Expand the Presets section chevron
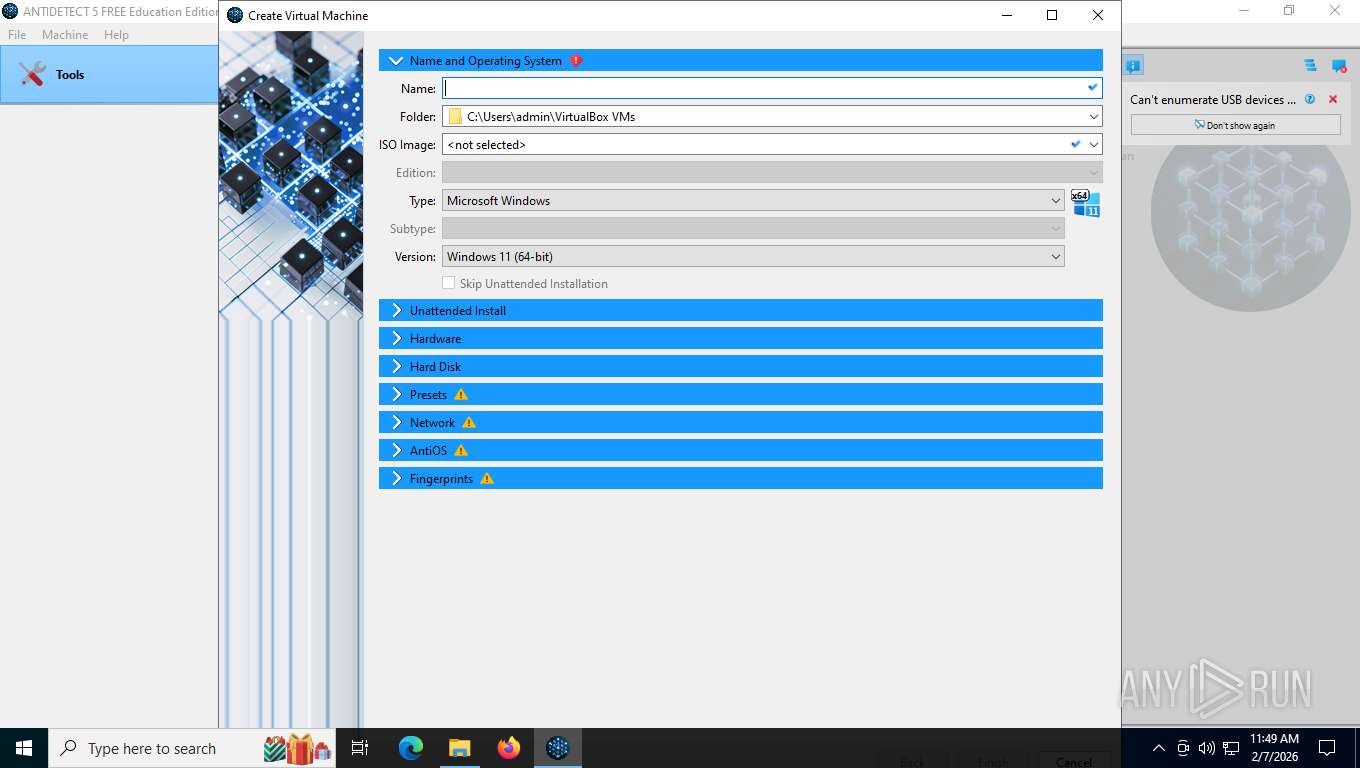Image resolution: width=1360 pixels, height=768 pixels. click(396, 394)
